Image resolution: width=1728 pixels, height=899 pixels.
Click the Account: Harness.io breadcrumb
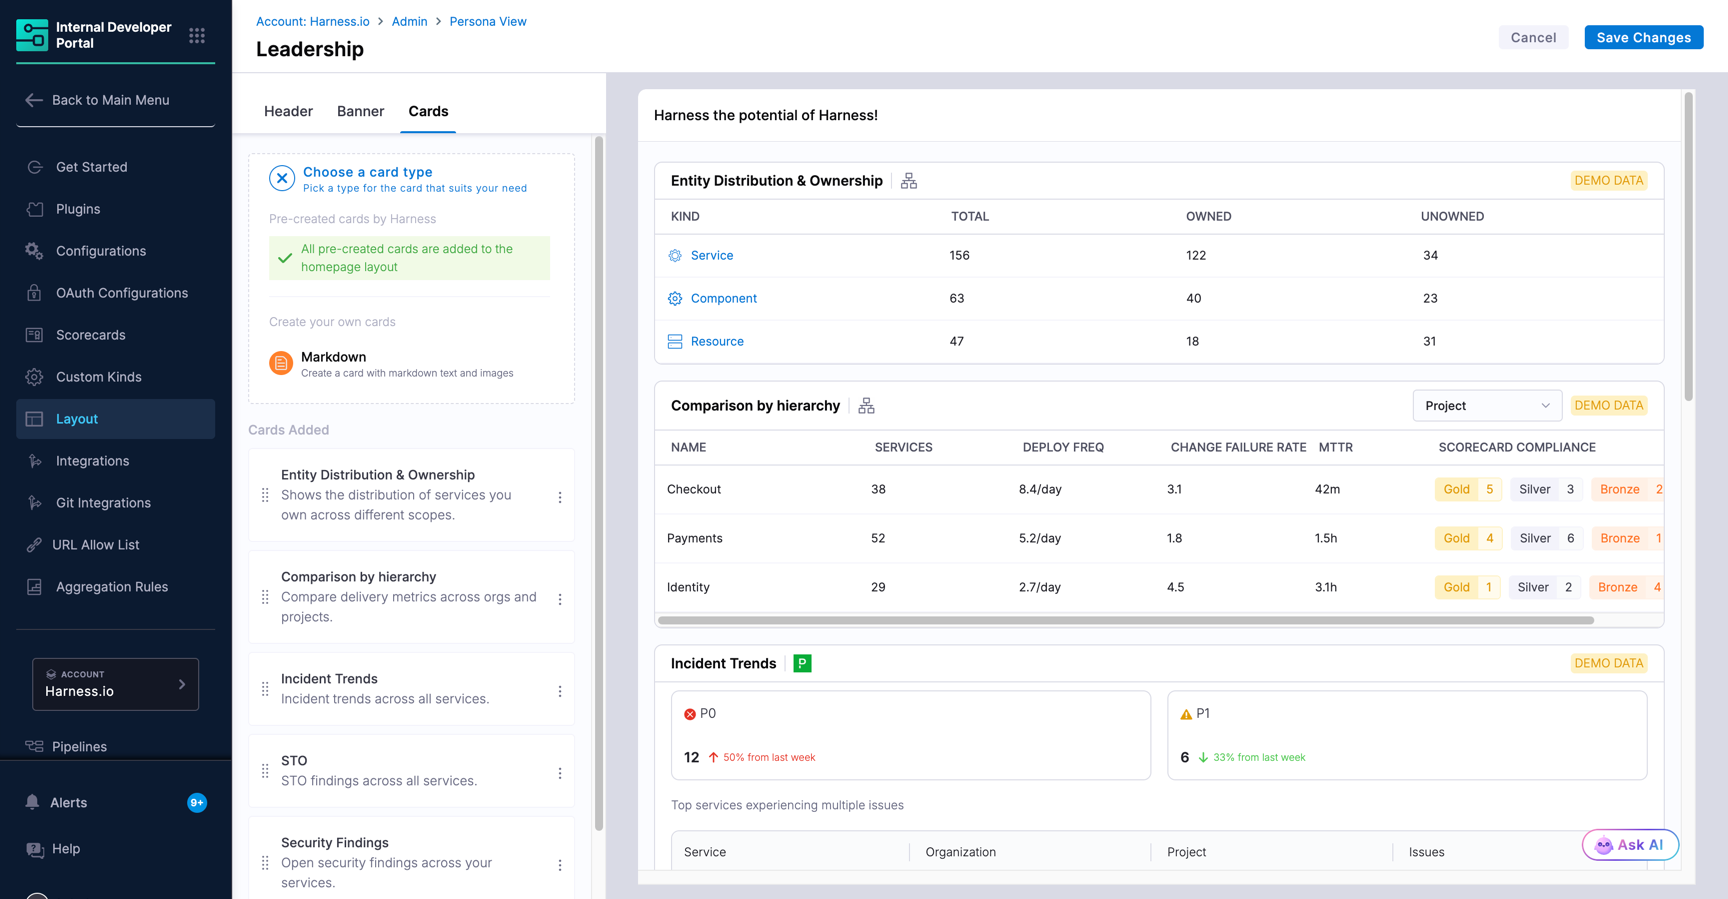[313, 21]
